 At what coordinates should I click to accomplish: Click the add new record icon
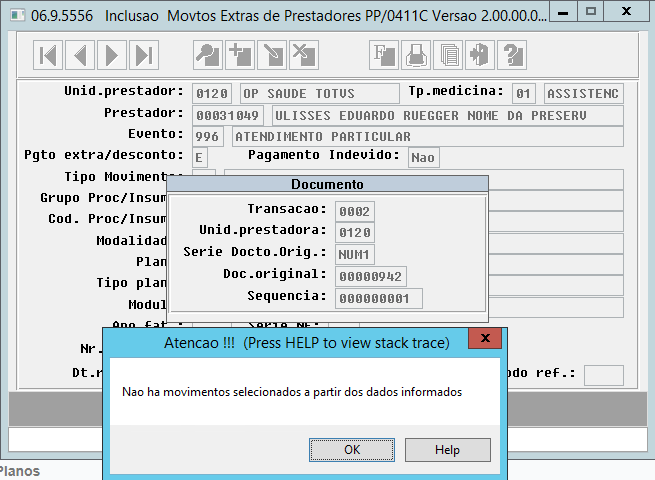[x=240, y=55]
